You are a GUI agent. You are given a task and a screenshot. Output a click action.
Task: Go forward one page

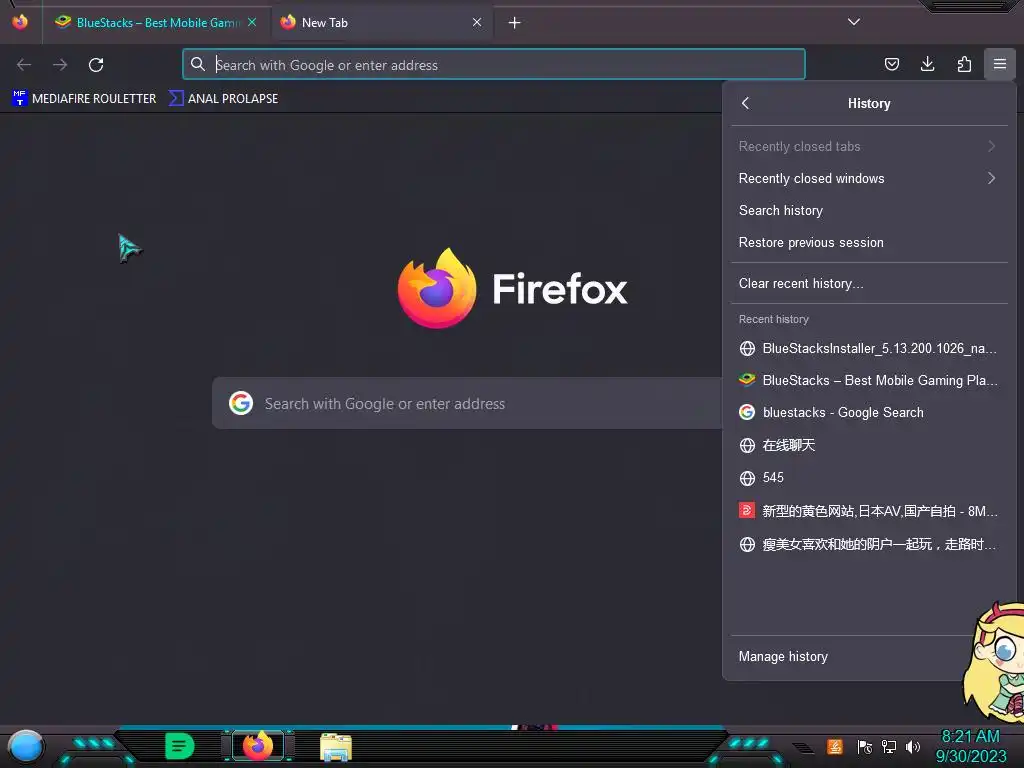pyautogui.click(x=60, y=65)
